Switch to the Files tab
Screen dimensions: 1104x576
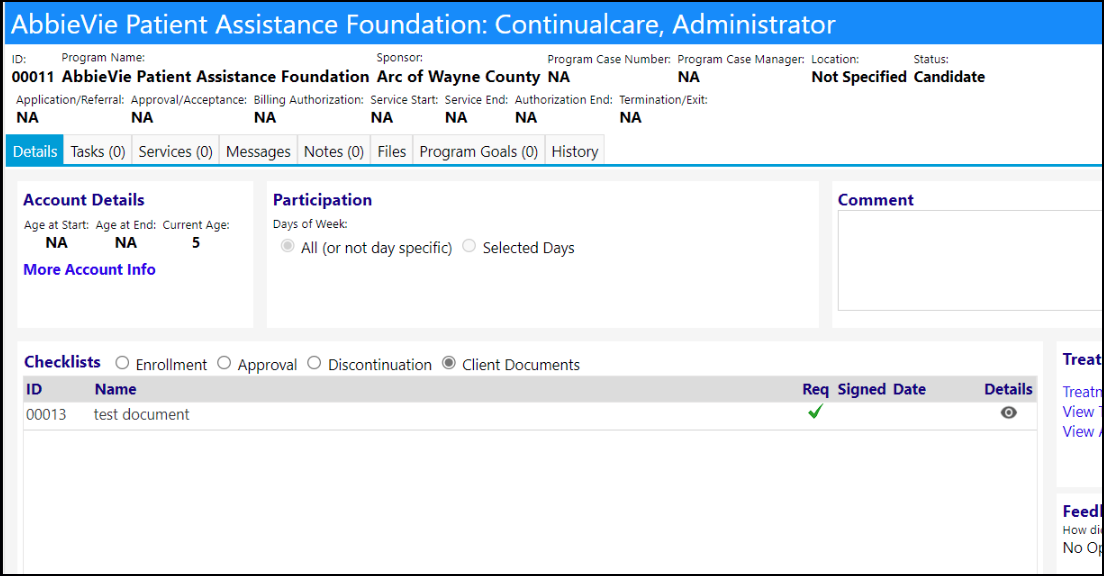(x=391, y=151)
